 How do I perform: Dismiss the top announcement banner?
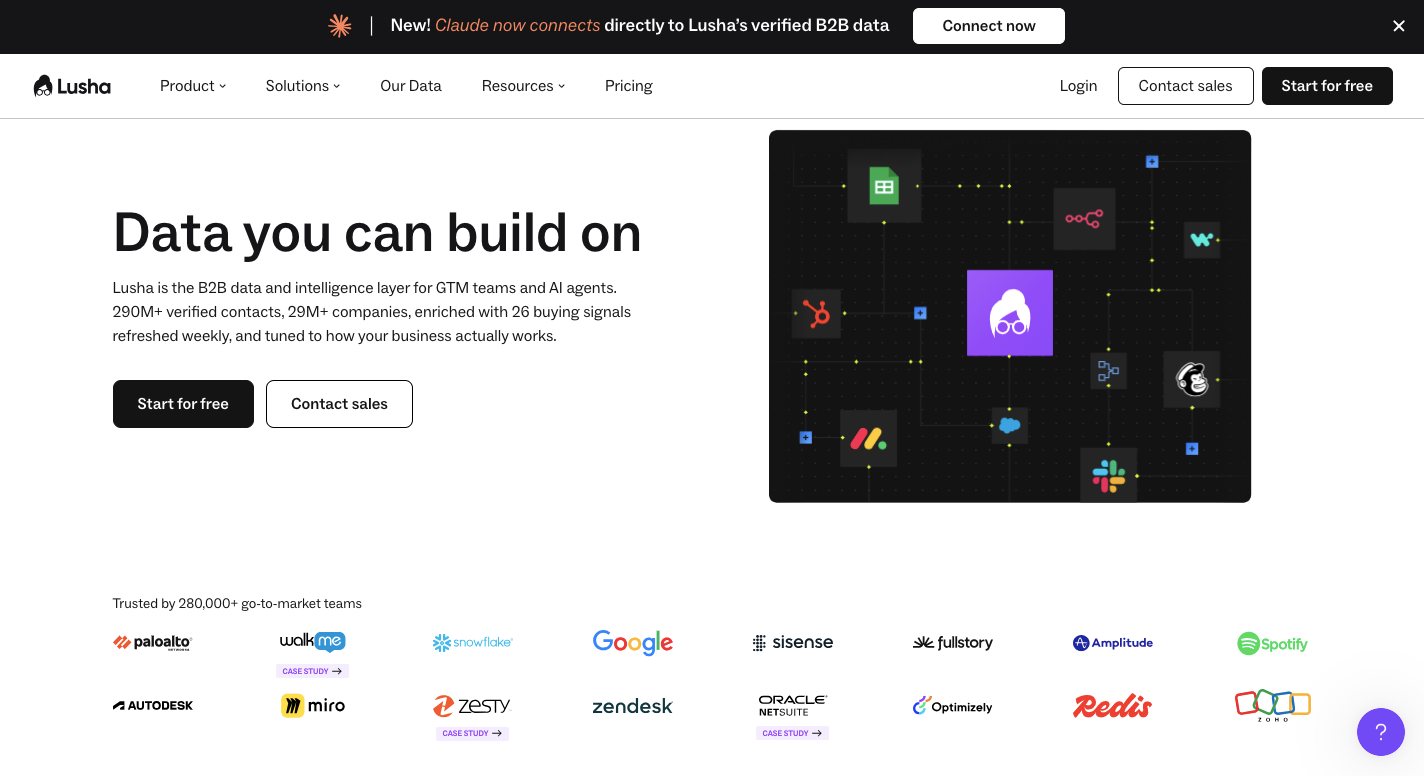click(x=1399, y=26)
